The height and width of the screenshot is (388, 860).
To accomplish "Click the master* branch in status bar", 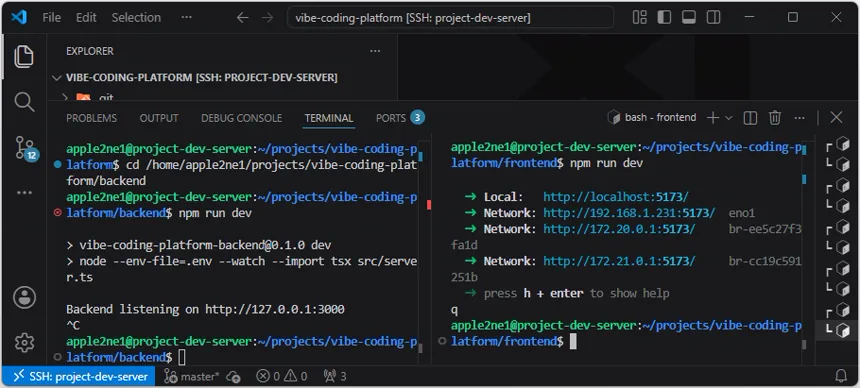I will (192, 376).
